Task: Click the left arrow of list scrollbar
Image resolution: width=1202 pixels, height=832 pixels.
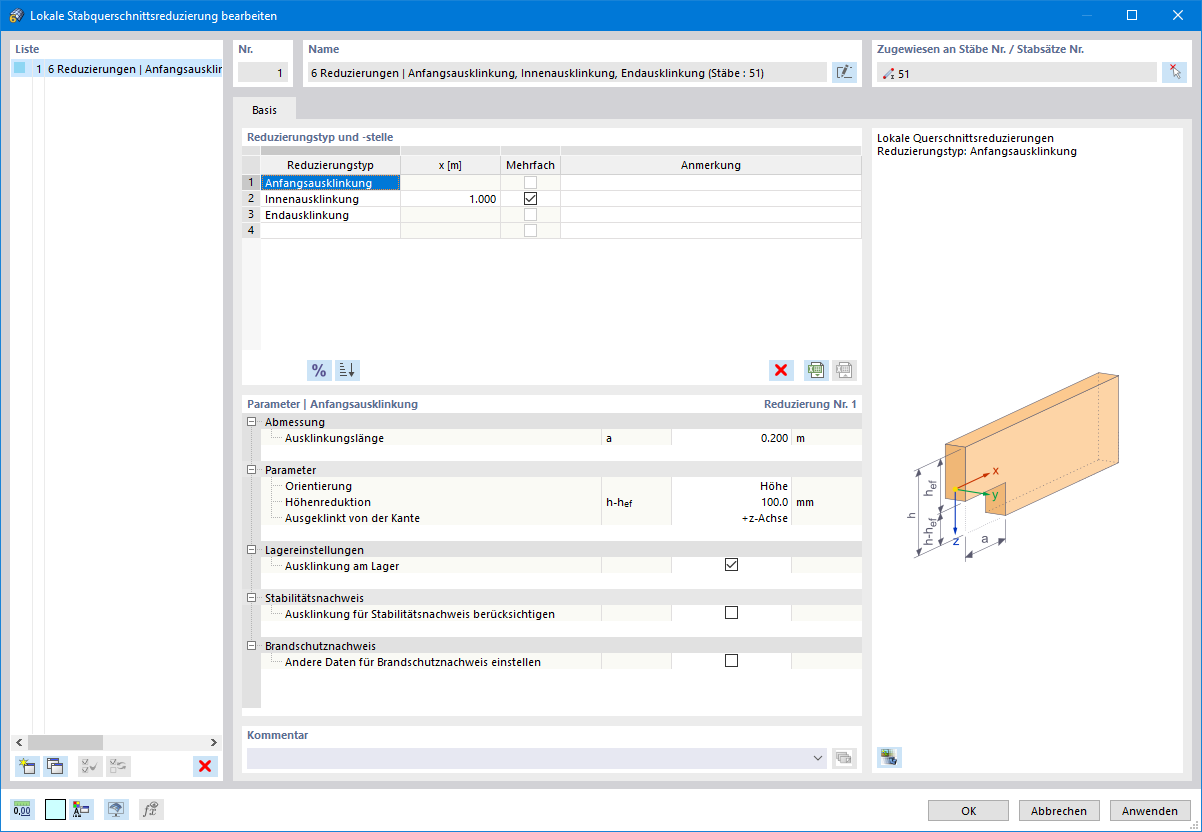Action: (x=20, y=742)
